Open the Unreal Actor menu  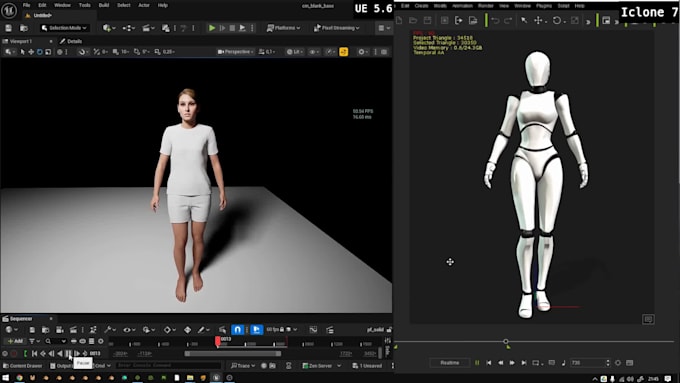point(144,5)
